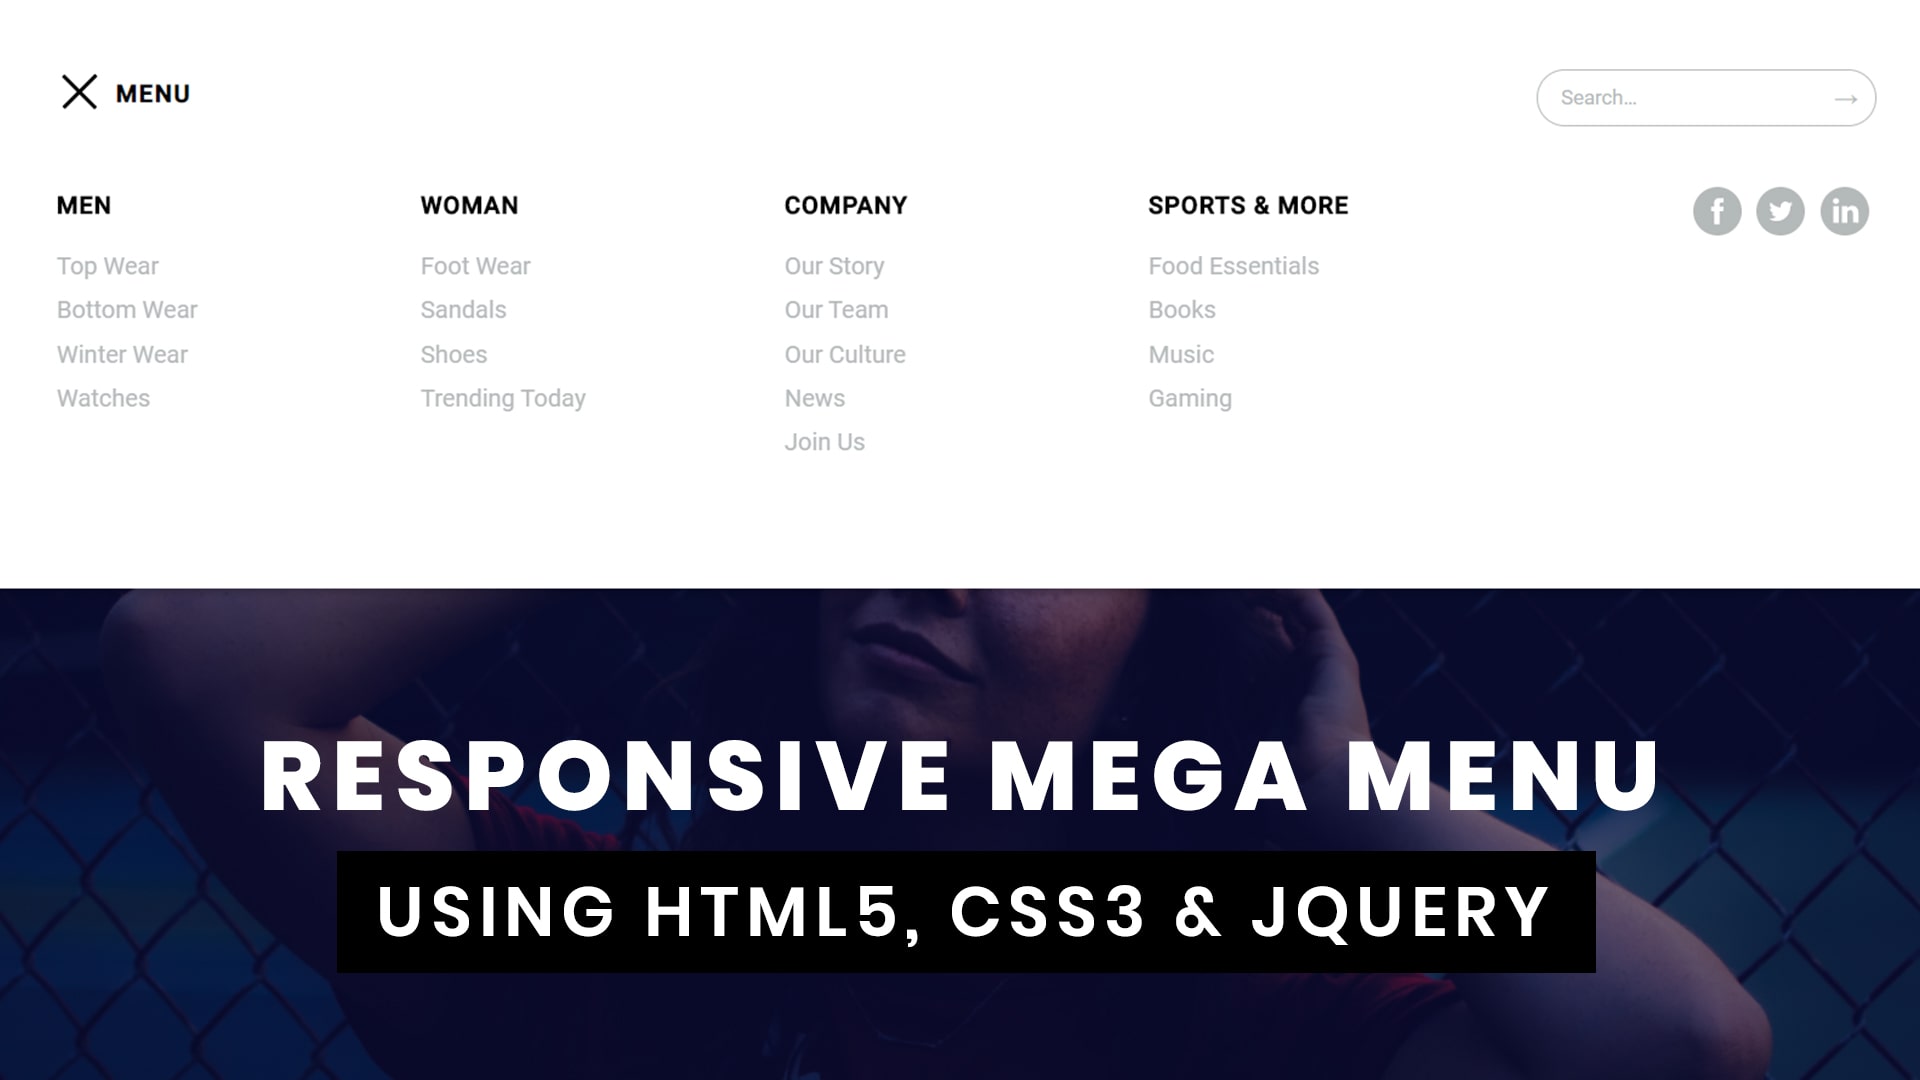Click the News menu item

click(x=815, y=398)
